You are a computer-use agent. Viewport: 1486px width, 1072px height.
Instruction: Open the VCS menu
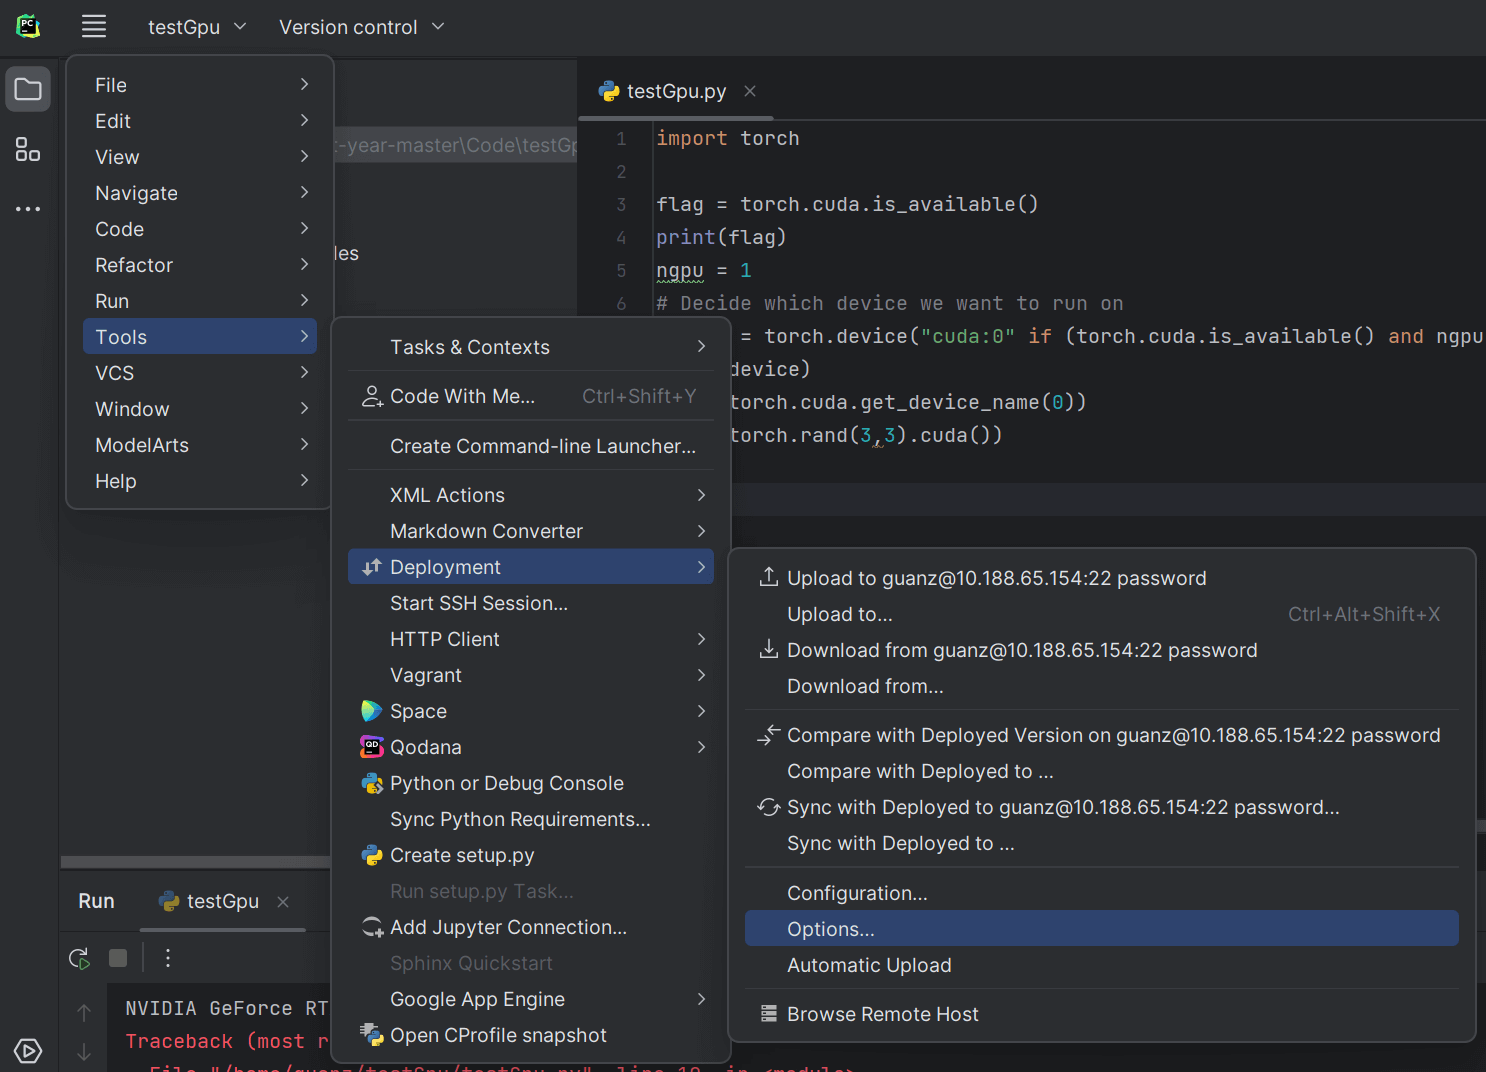[200, 373]
